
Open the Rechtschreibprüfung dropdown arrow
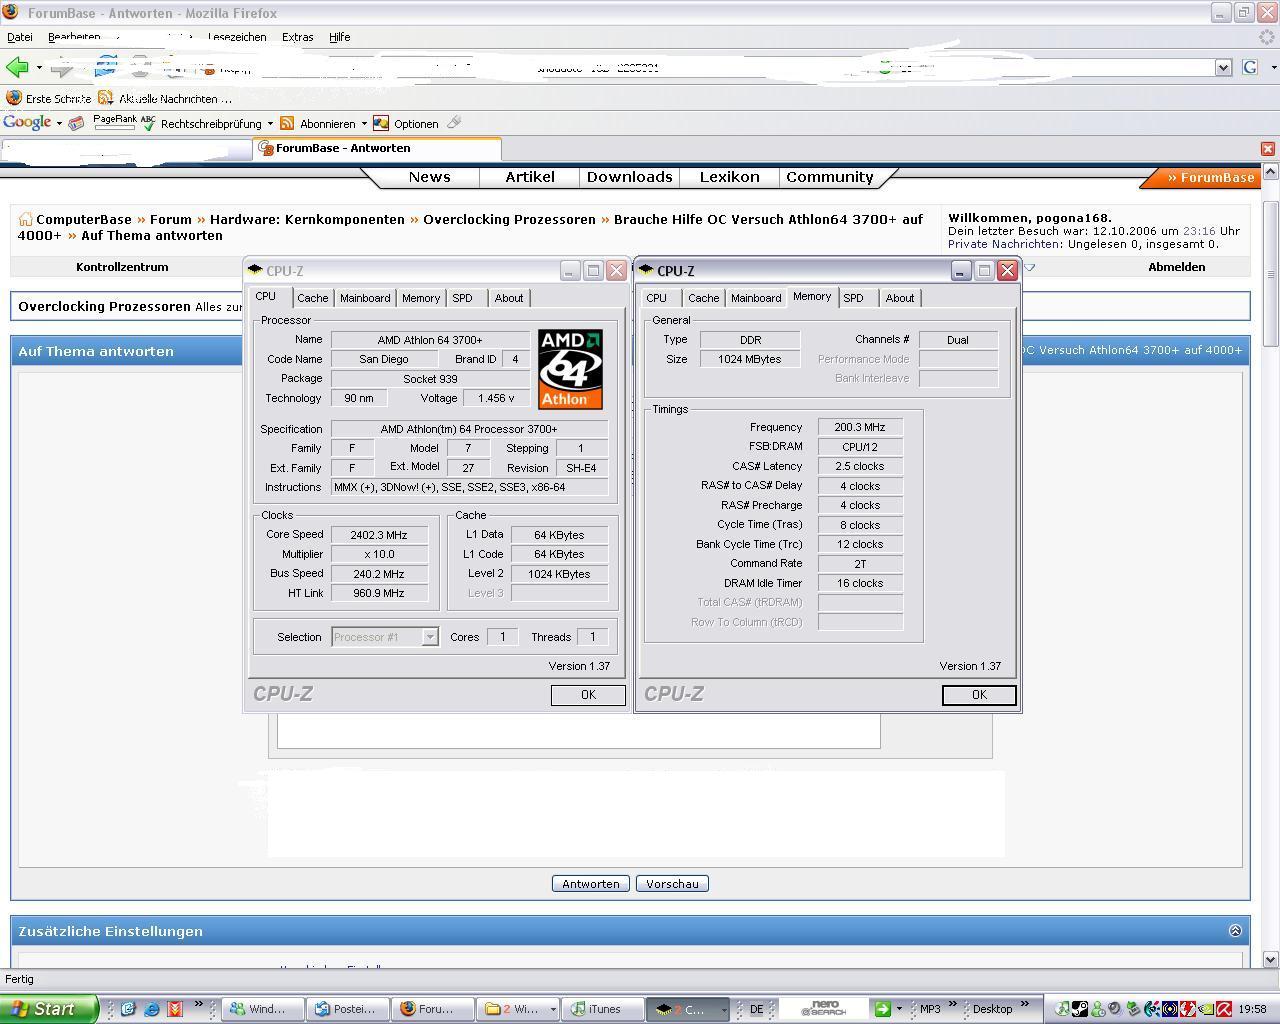coord(270,124)
